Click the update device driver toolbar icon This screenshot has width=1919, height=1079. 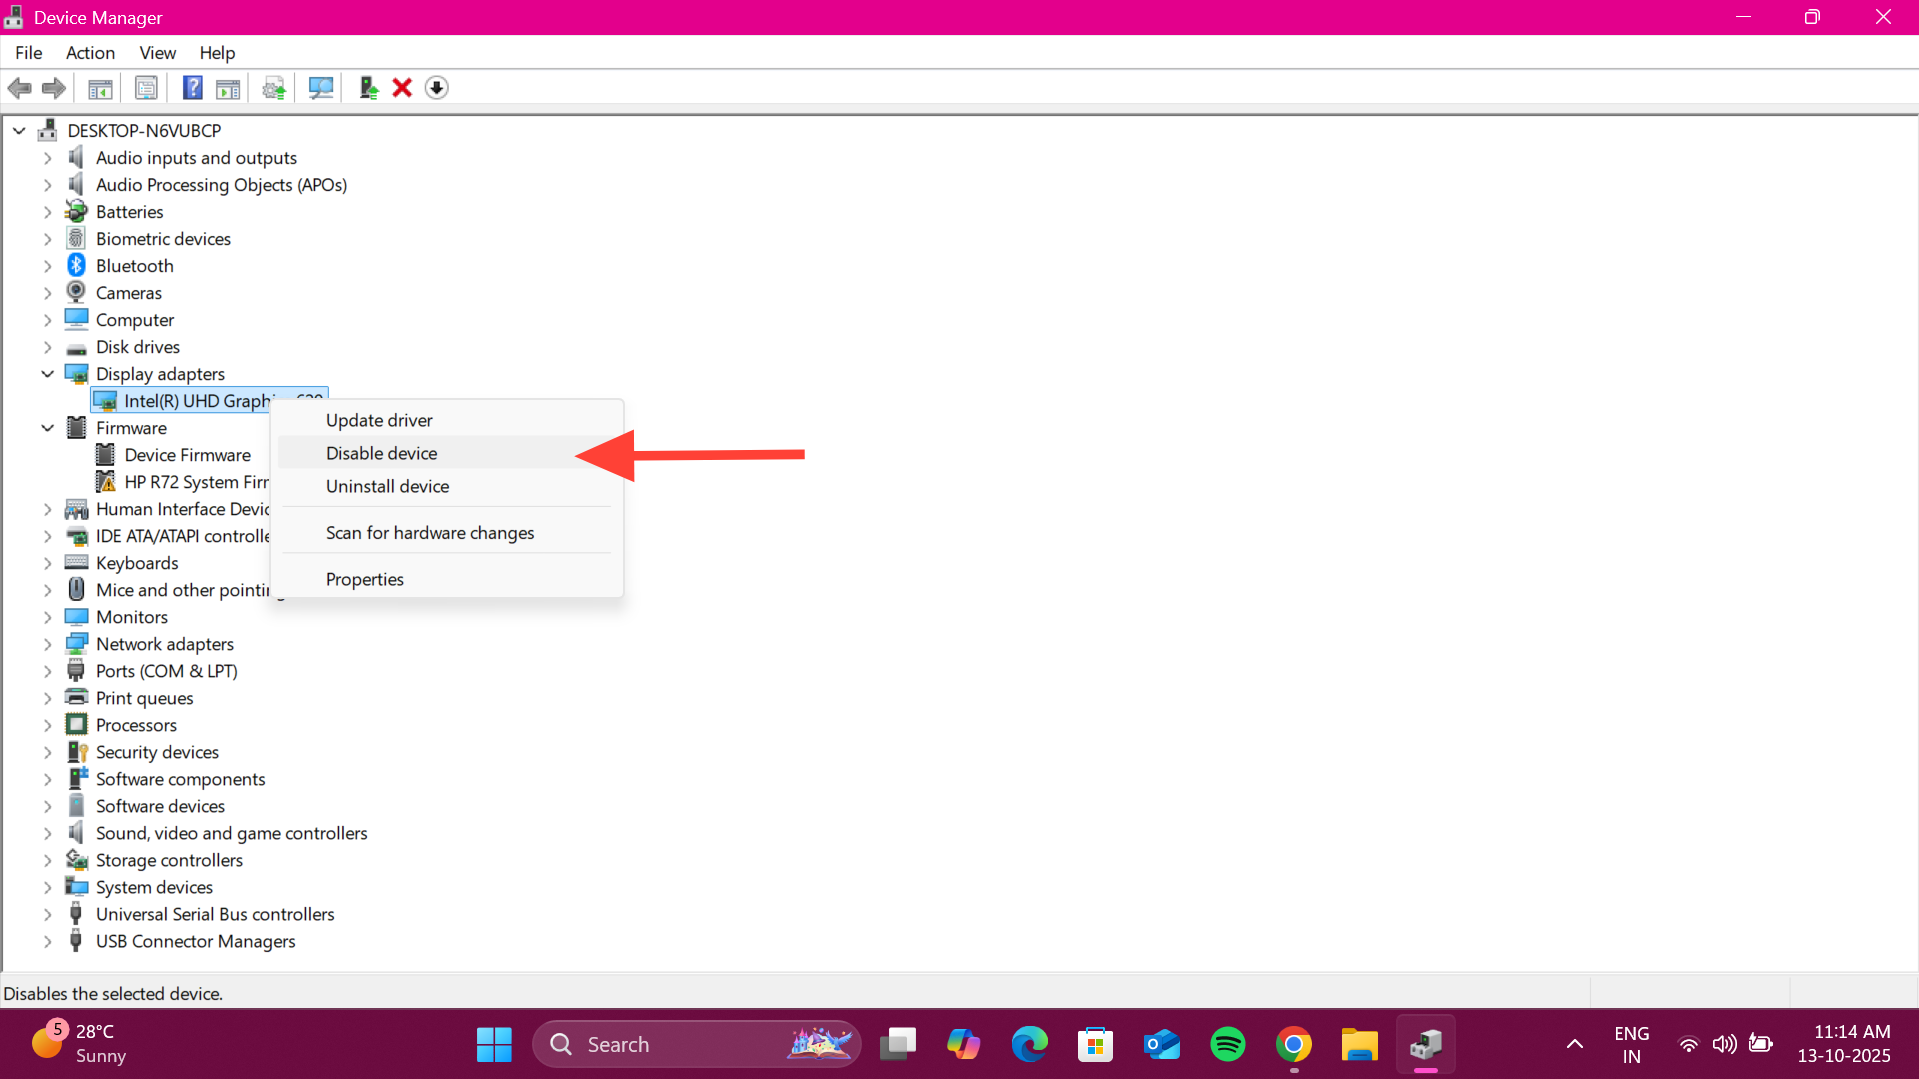tap(273, 88)
